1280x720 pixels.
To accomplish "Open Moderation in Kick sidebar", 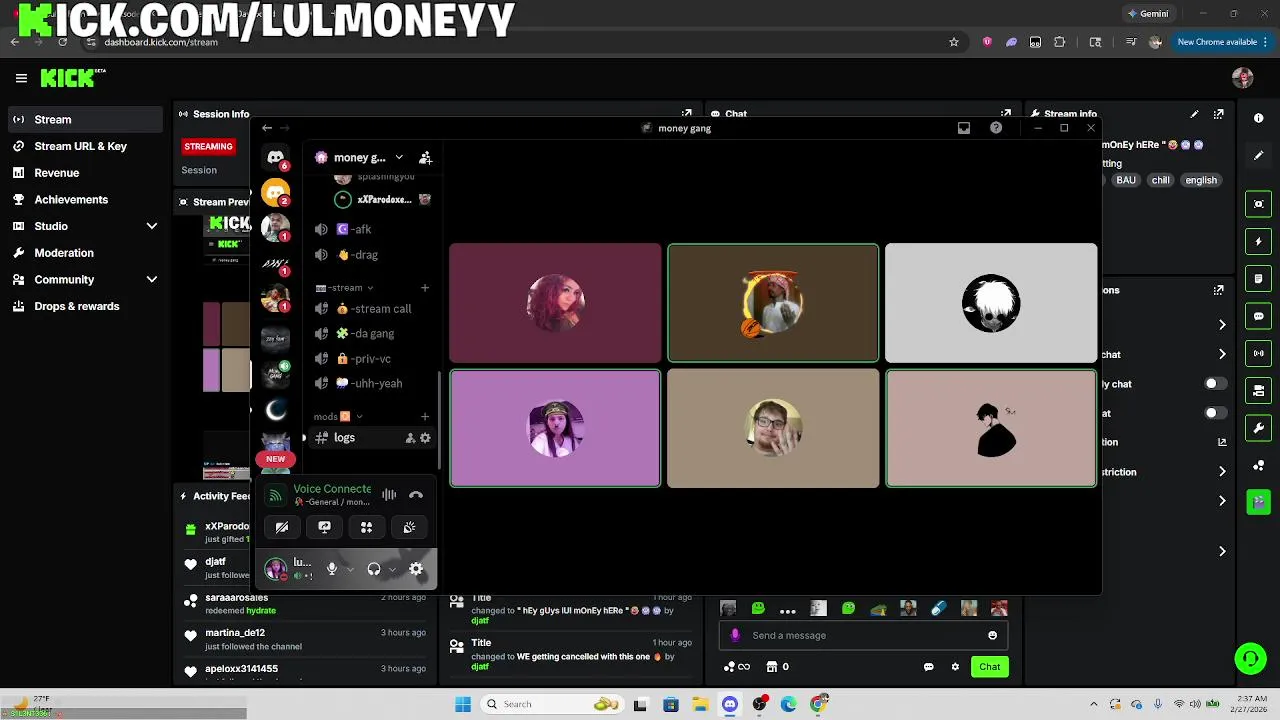I will (x=85, y=253).
